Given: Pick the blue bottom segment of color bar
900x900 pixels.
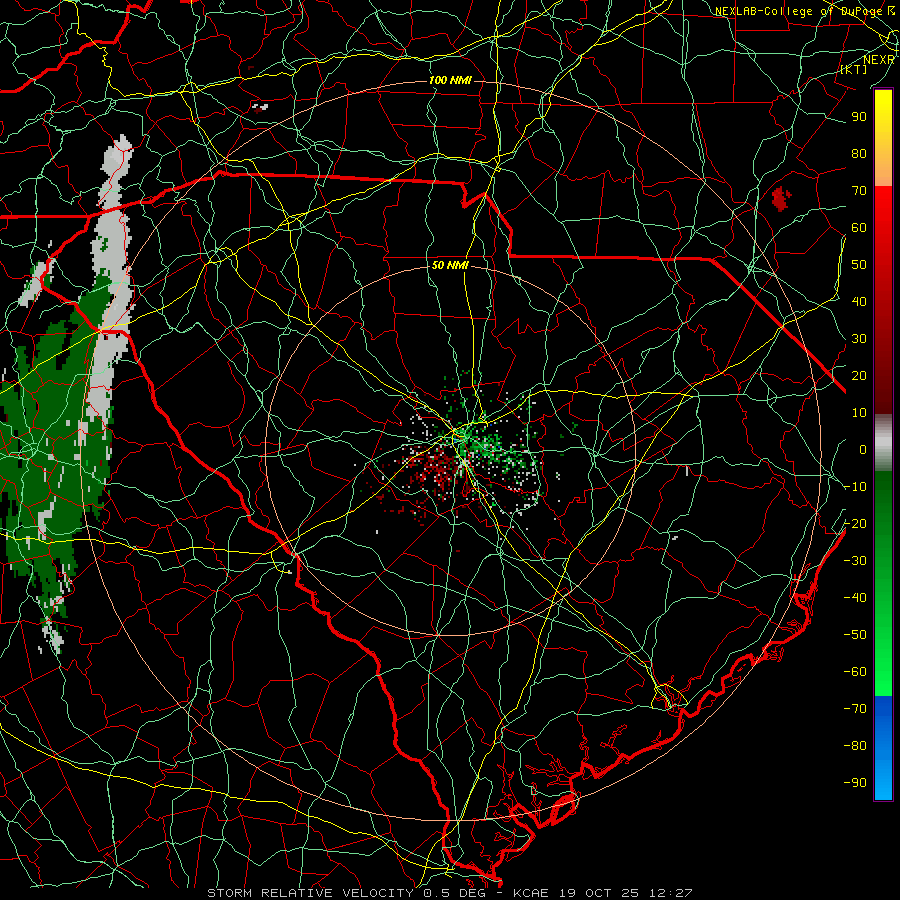Looking at the screenshot, I should [x=883, y=746].
